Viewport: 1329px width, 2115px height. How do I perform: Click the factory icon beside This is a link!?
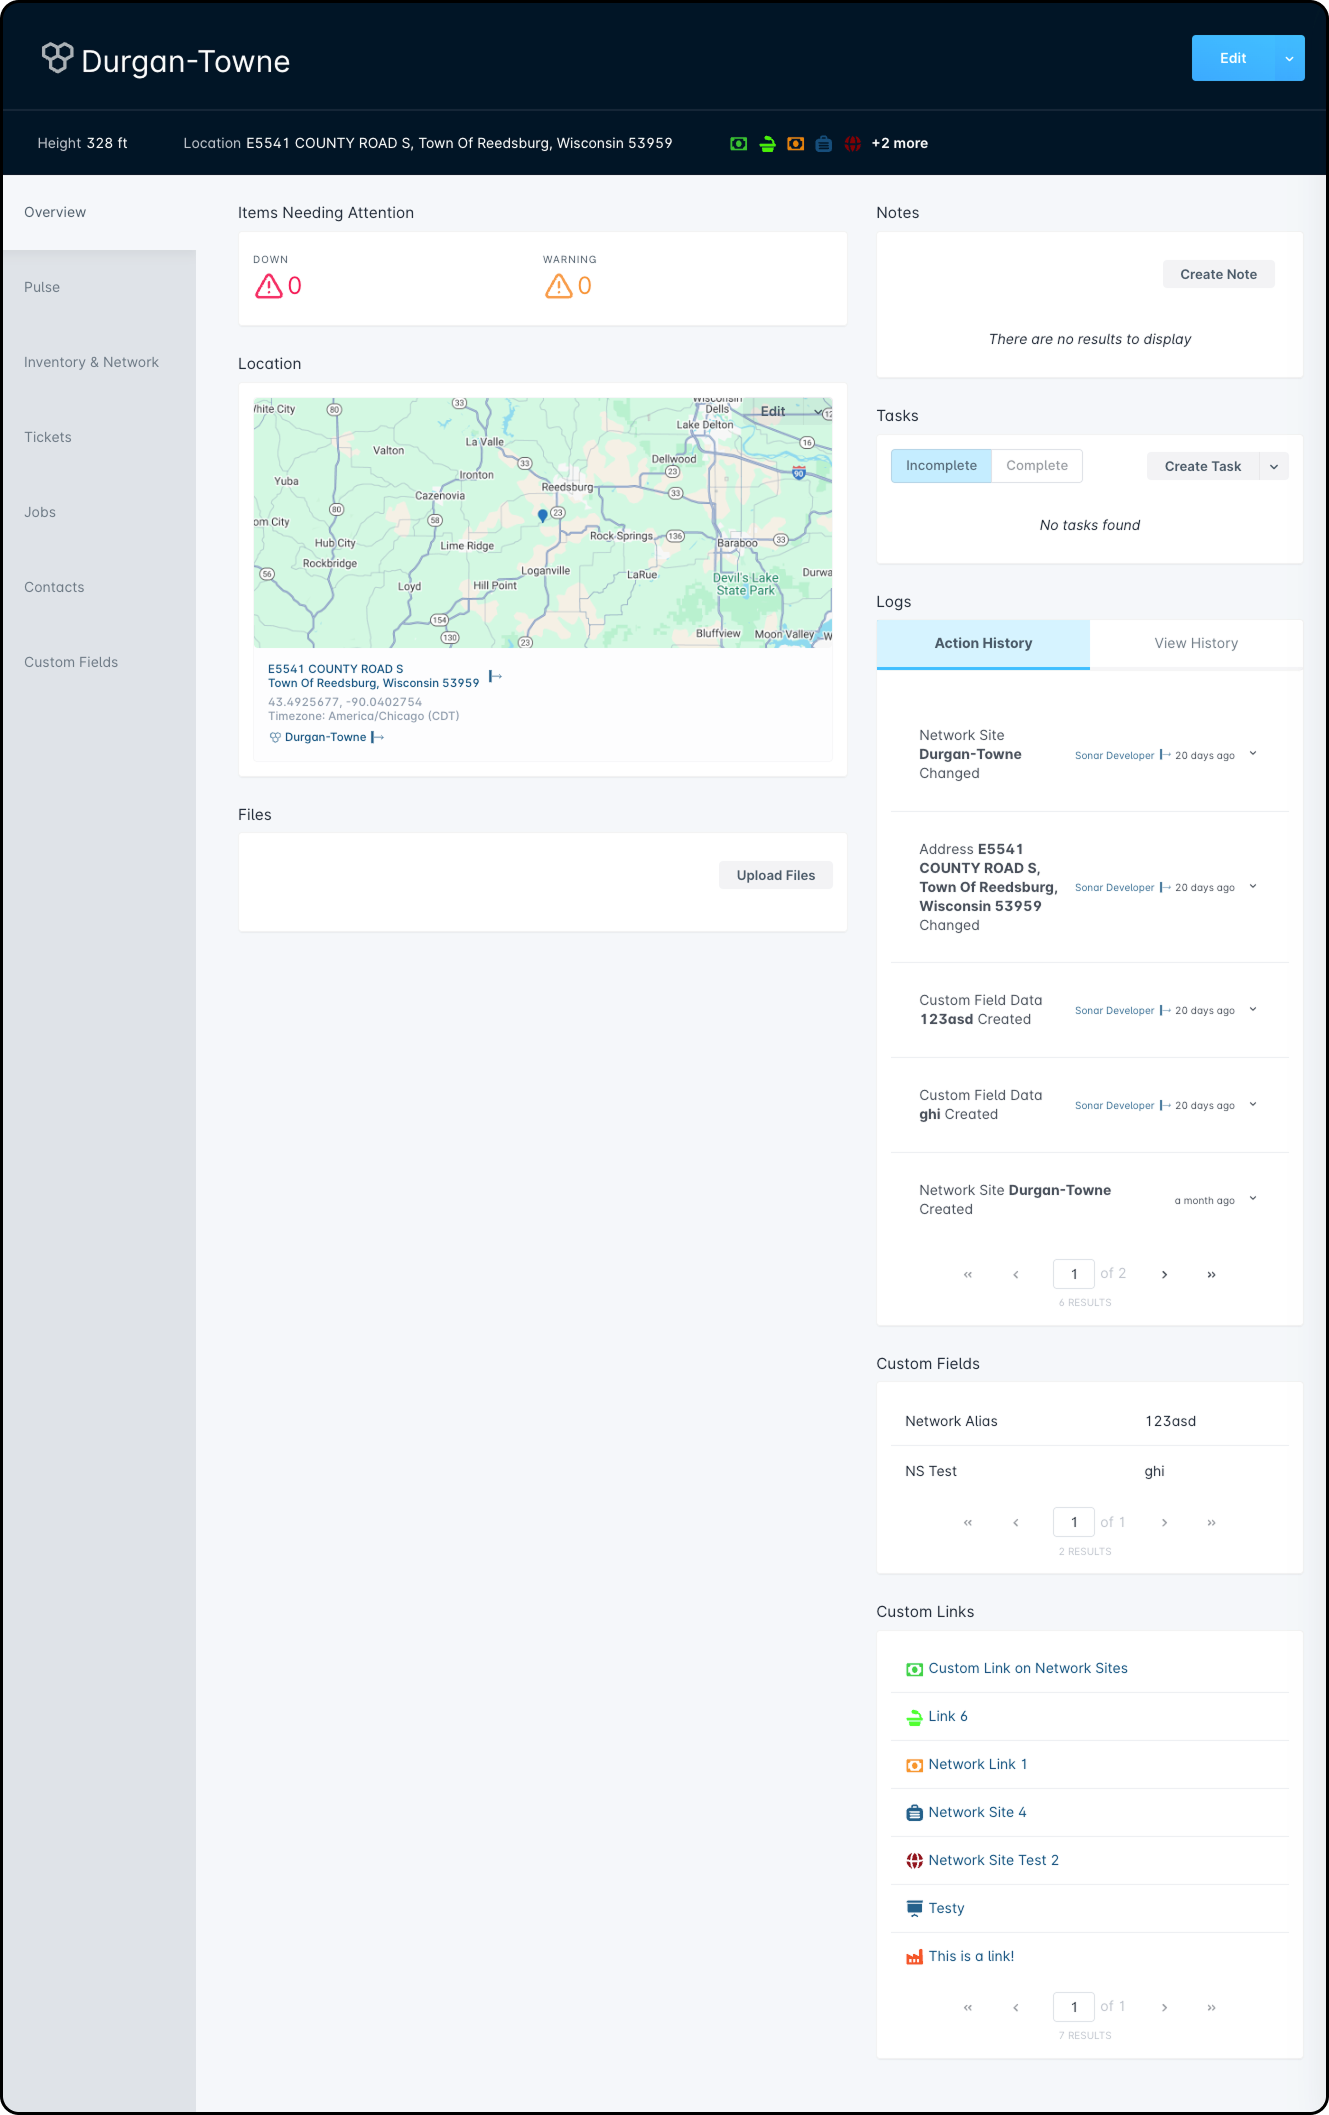(914, 1957)
